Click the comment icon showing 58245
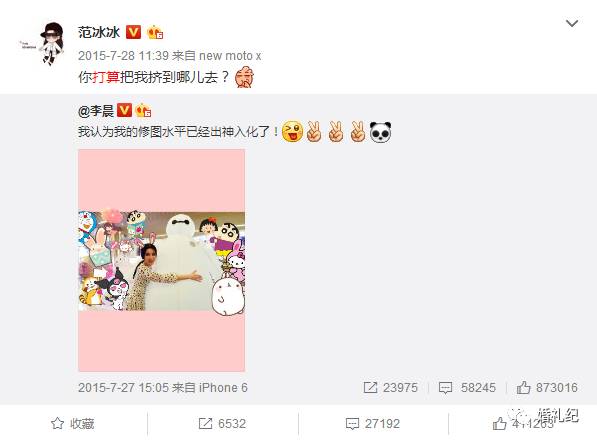597x441 pixels. [x=445, y=388]
